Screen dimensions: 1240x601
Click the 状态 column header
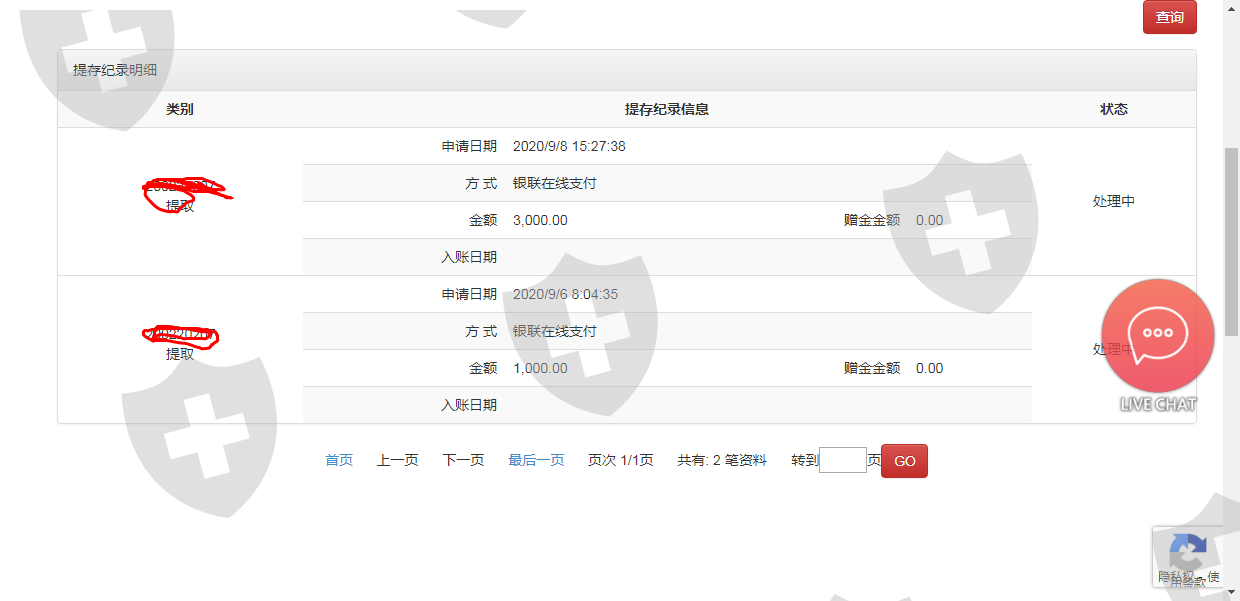1113,109
